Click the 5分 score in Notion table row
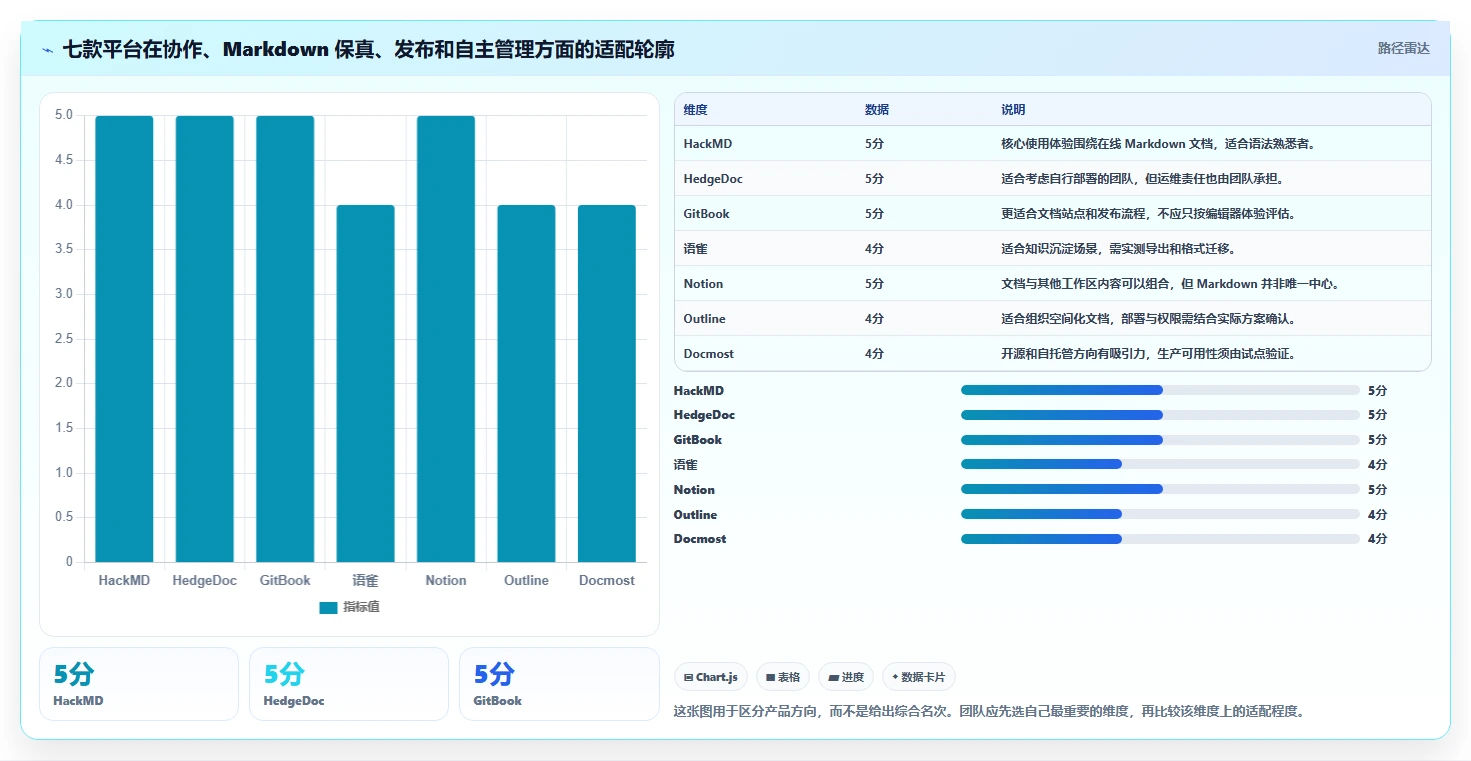 [874, 284]
